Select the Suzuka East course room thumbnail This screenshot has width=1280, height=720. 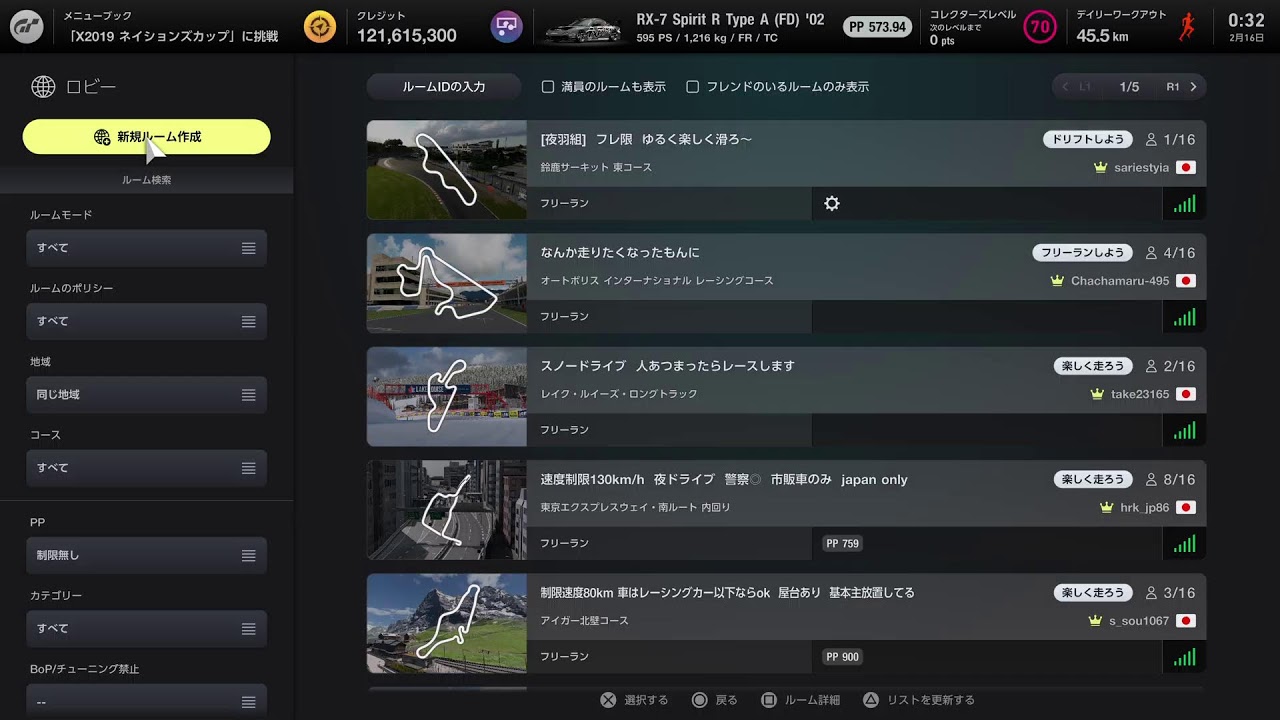click(446, 170)
